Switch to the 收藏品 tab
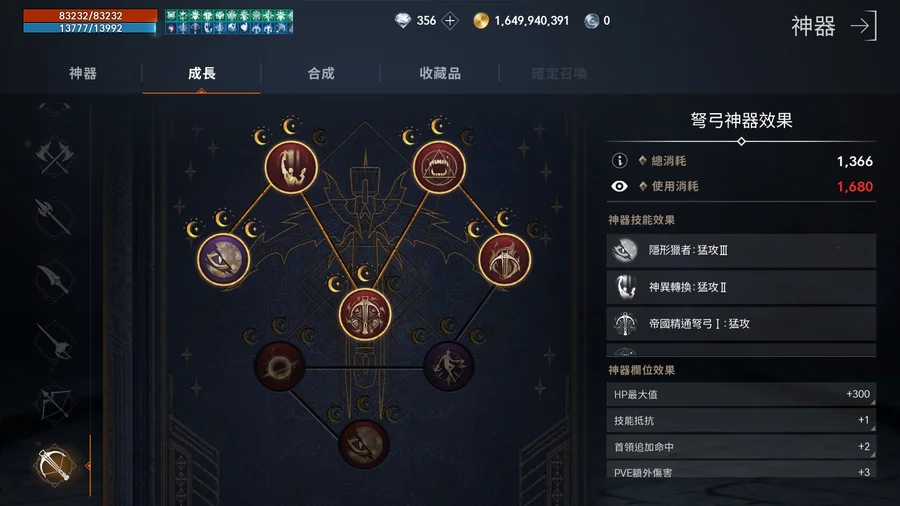 440,73
